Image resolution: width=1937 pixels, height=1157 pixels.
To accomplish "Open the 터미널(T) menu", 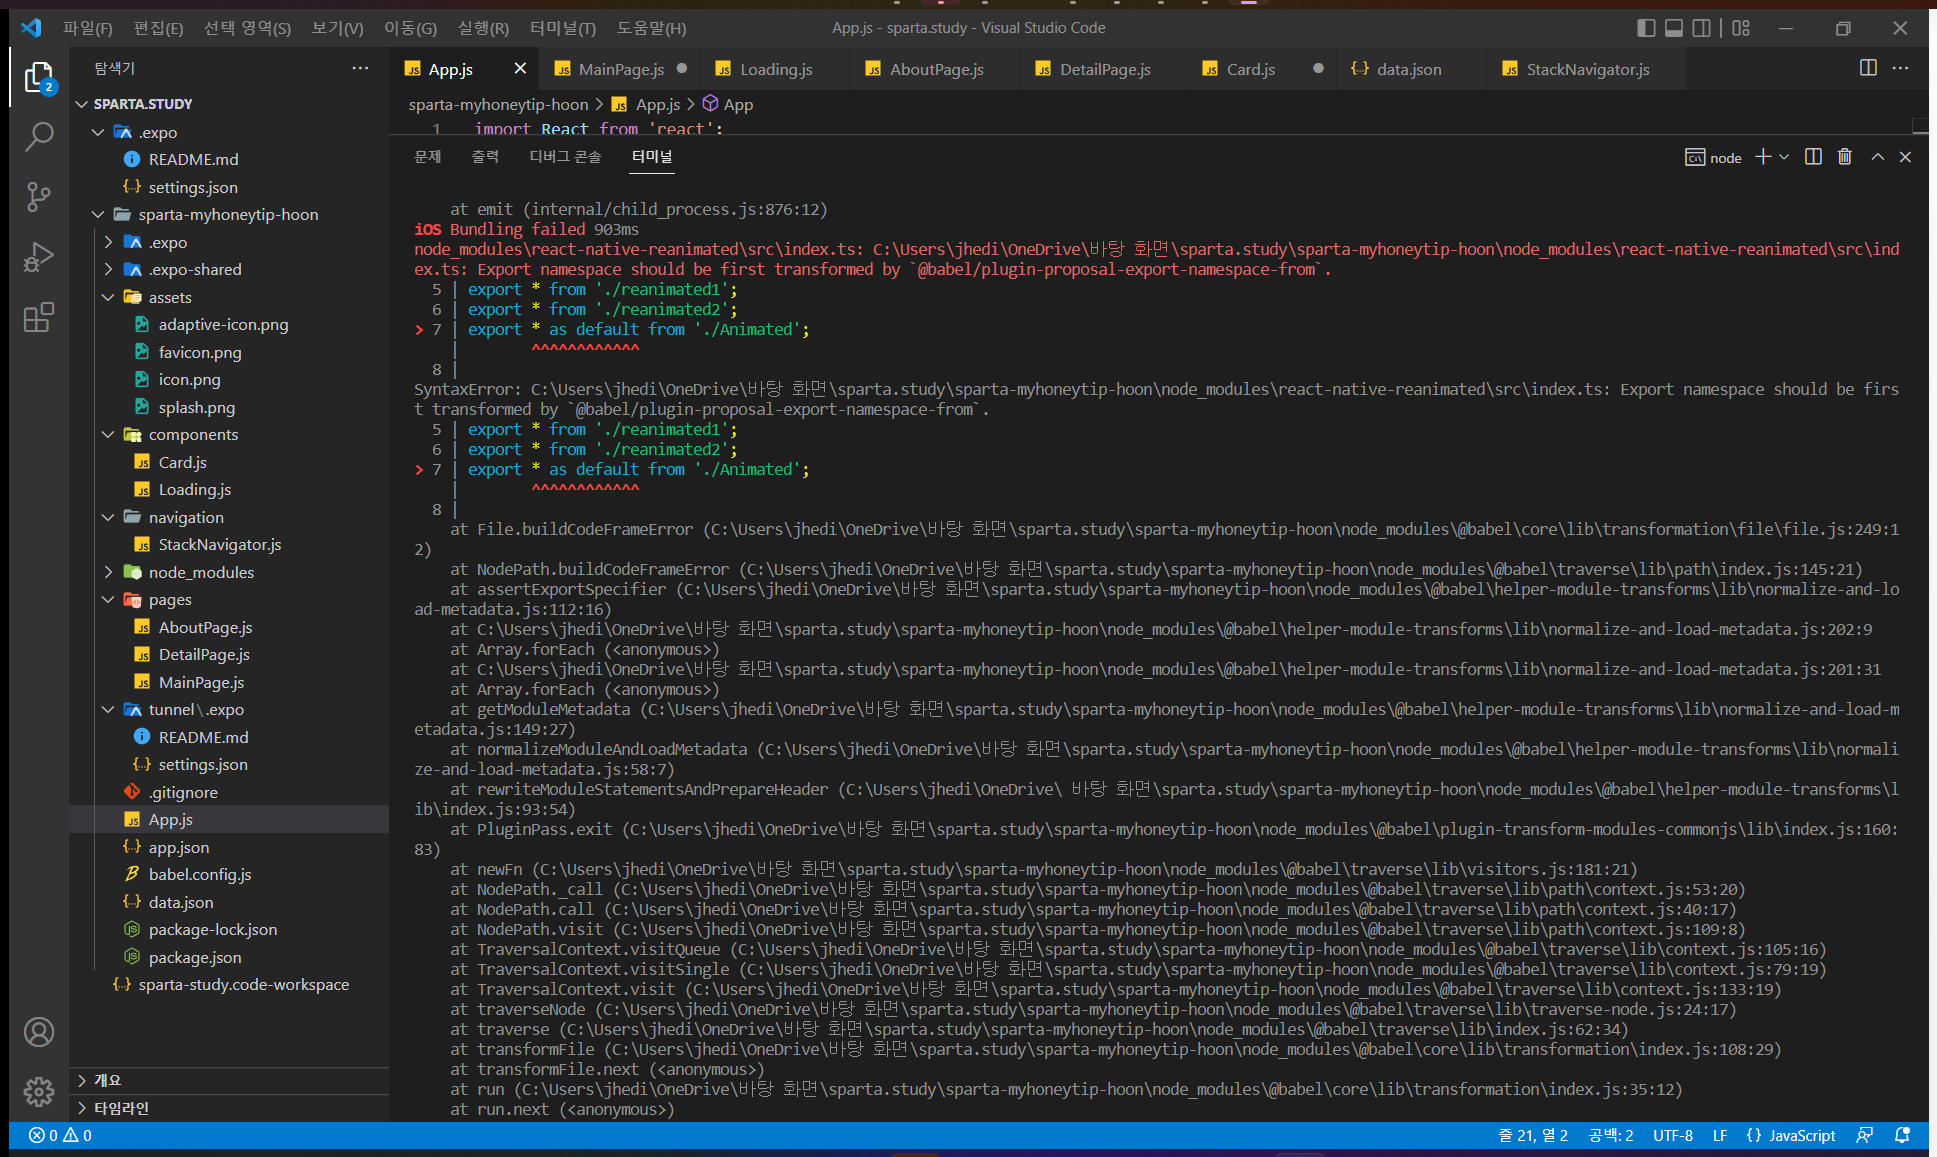I will click(562, 28).
